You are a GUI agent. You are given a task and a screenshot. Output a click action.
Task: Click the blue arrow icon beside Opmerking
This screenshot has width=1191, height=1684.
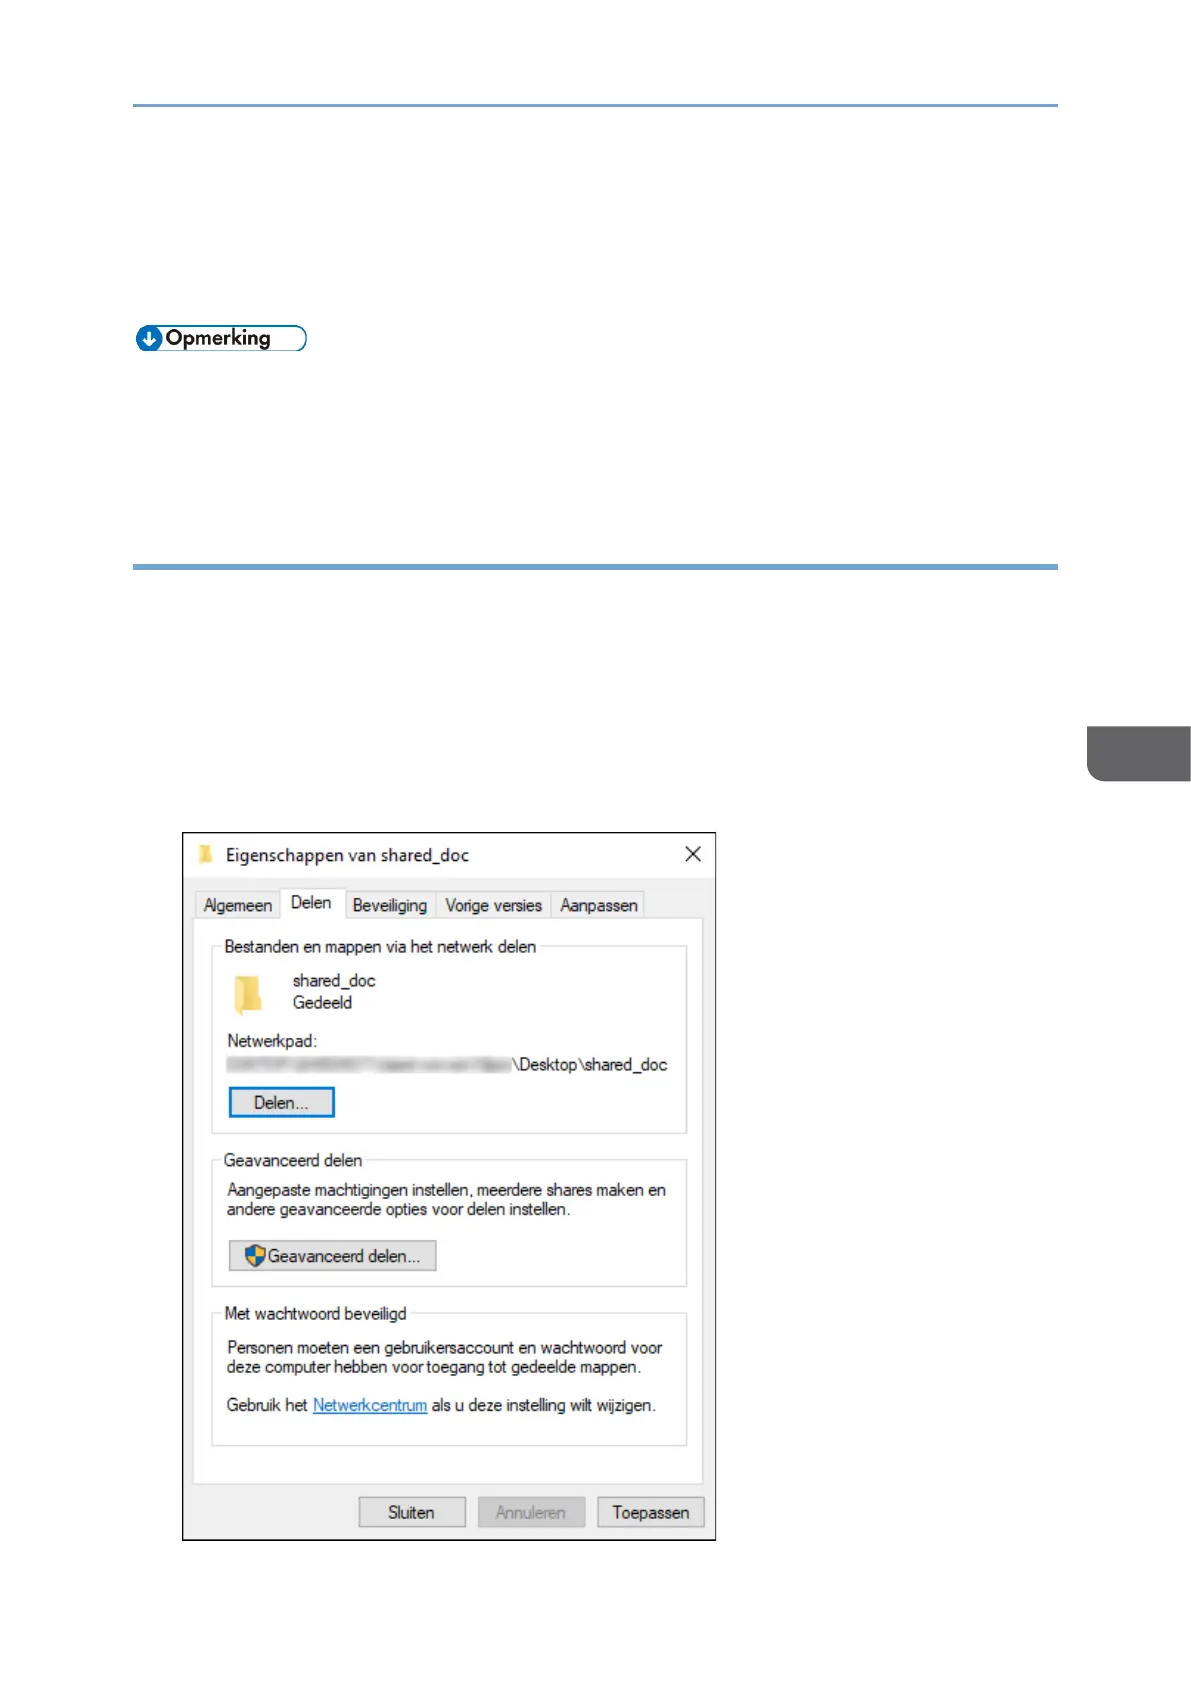[149, 339]
